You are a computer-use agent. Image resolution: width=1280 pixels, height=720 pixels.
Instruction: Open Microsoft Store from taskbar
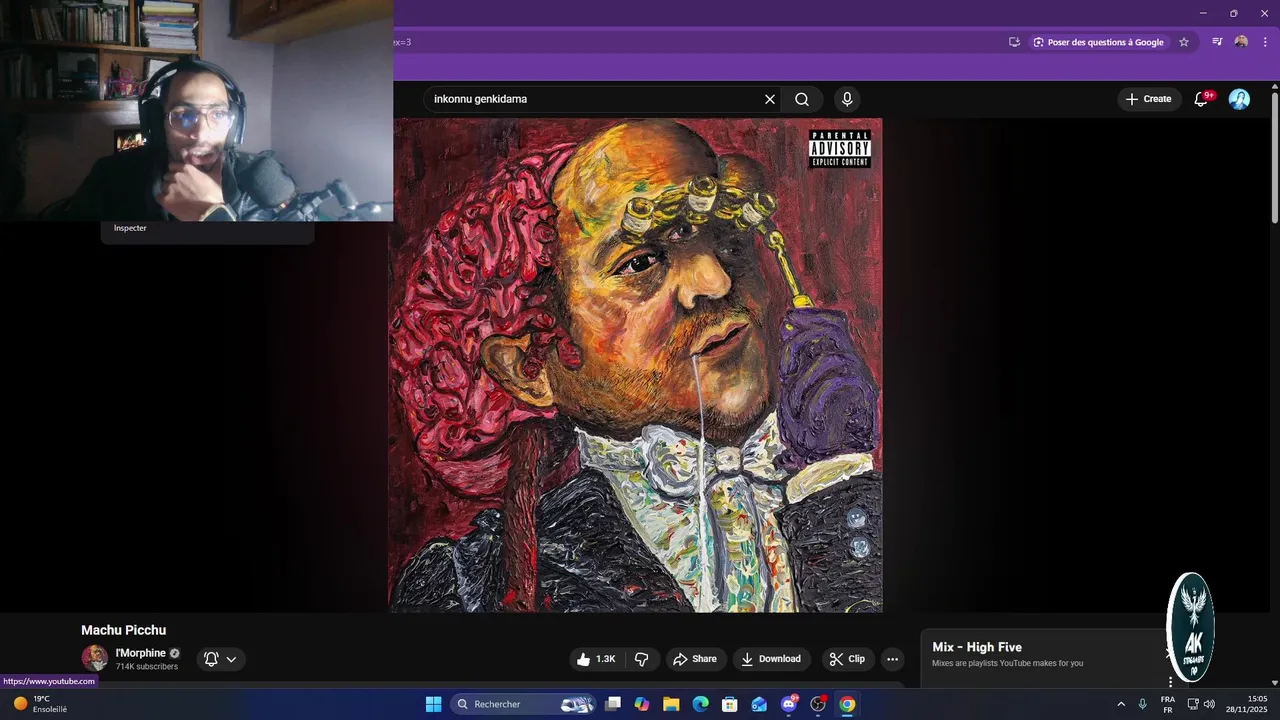coord(730,704)
